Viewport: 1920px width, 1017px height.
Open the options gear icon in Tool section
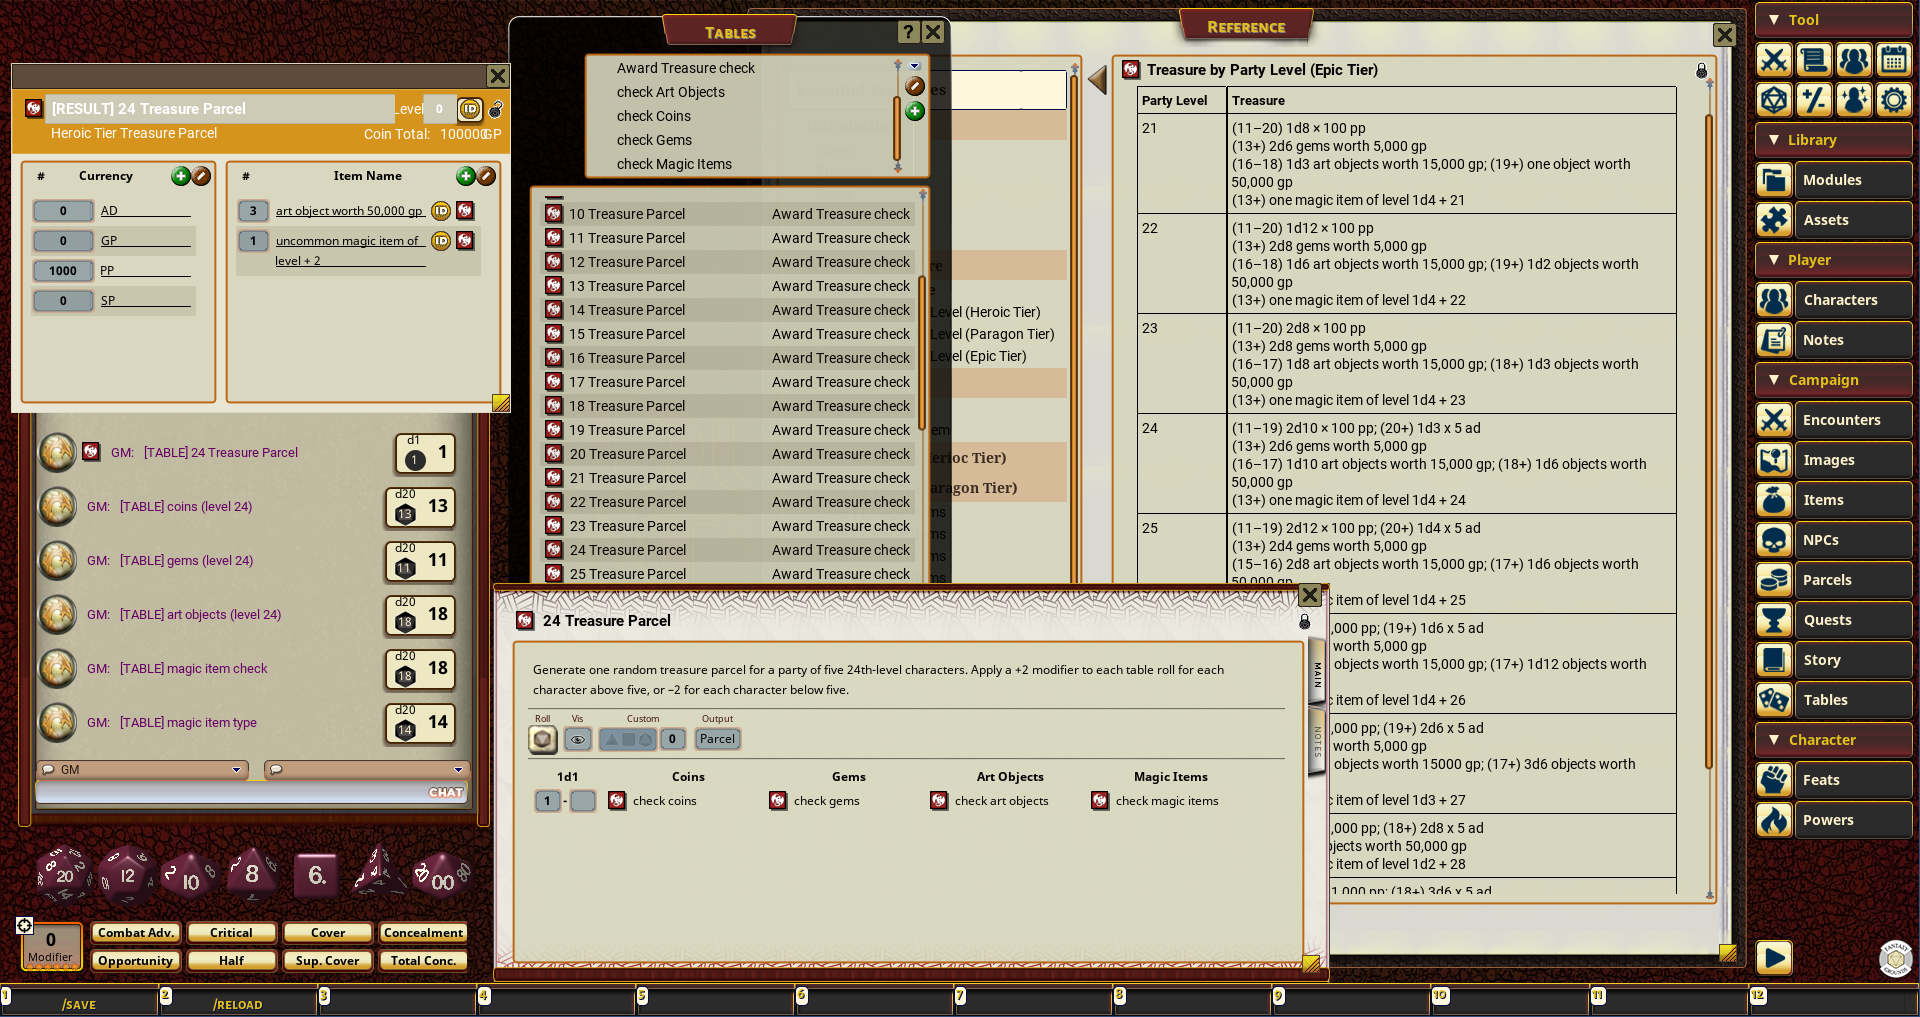click(x=1893, y=100)
